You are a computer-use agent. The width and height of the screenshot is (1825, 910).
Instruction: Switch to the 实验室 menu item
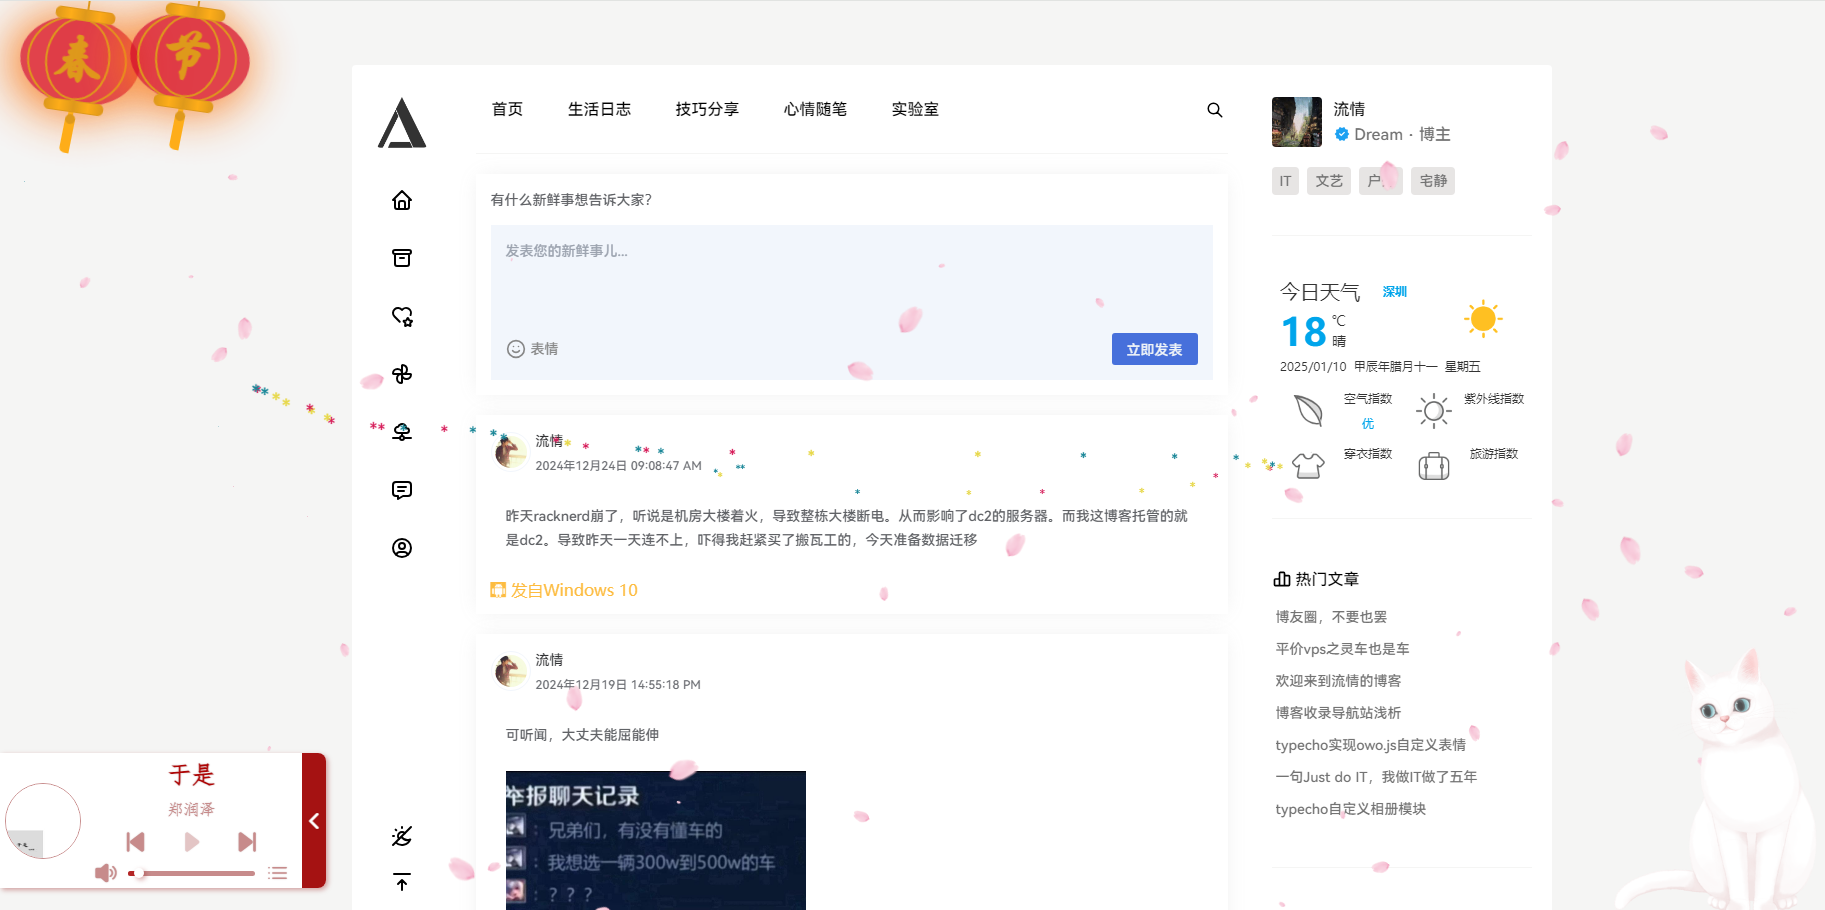(x=915, y=110)
